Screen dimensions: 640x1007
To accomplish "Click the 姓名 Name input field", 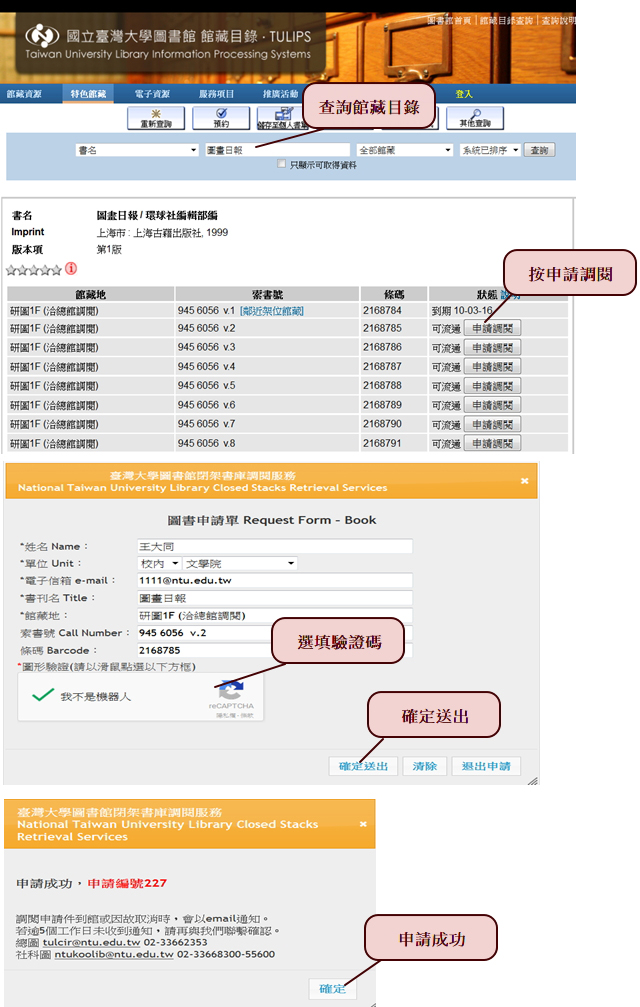I will (275, 547).
